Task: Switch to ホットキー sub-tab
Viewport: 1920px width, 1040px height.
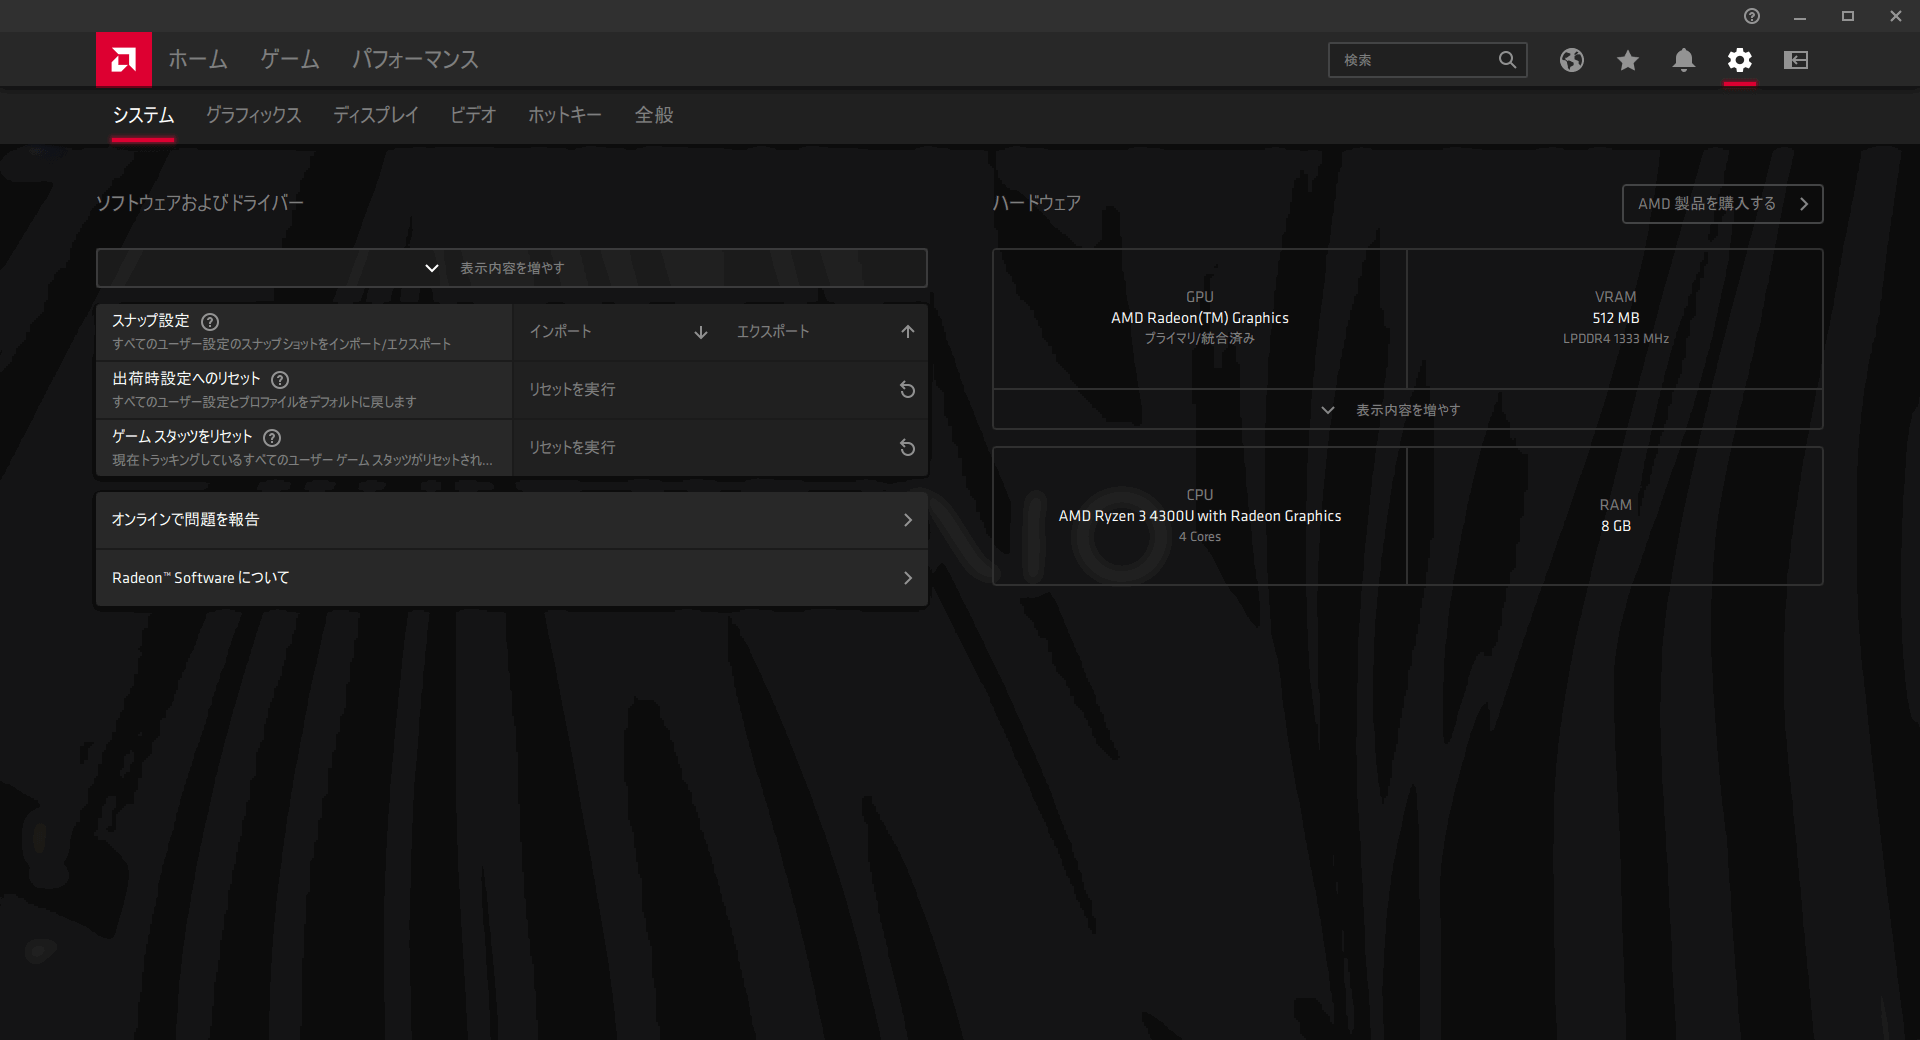Action: [565, 116]
